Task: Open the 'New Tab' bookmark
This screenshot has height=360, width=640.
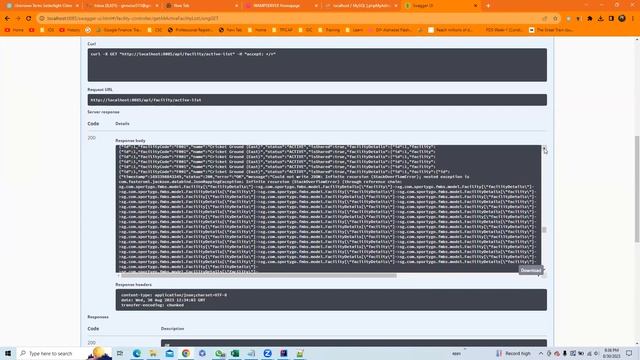Action: [231, 30]
